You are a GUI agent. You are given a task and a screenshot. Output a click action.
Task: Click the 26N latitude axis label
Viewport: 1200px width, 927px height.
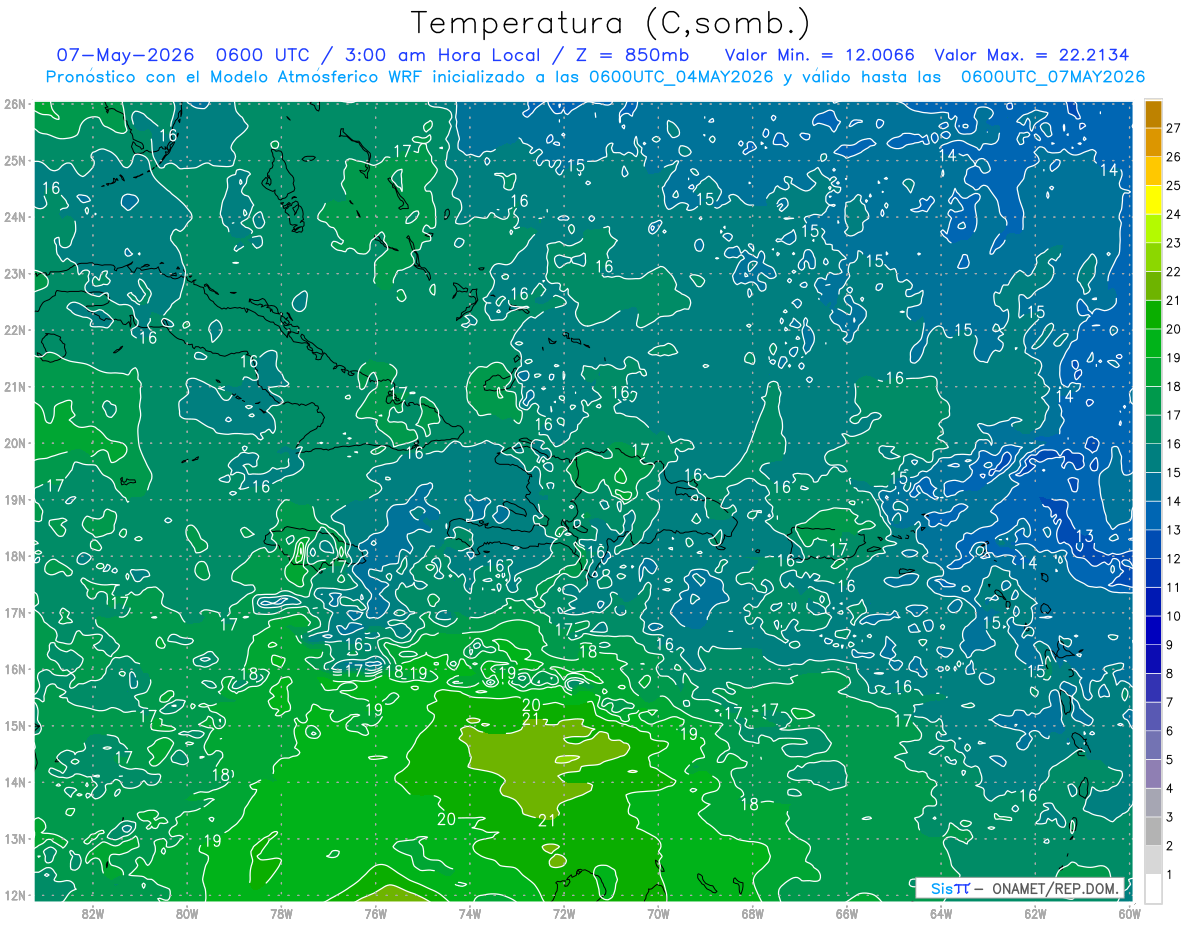[x=14, y=104]
